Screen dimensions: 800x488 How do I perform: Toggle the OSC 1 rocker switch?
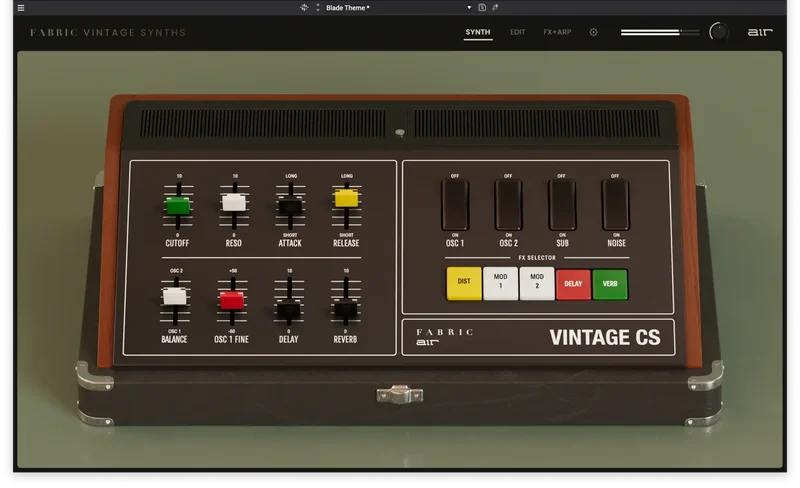[x=455, y=205]
